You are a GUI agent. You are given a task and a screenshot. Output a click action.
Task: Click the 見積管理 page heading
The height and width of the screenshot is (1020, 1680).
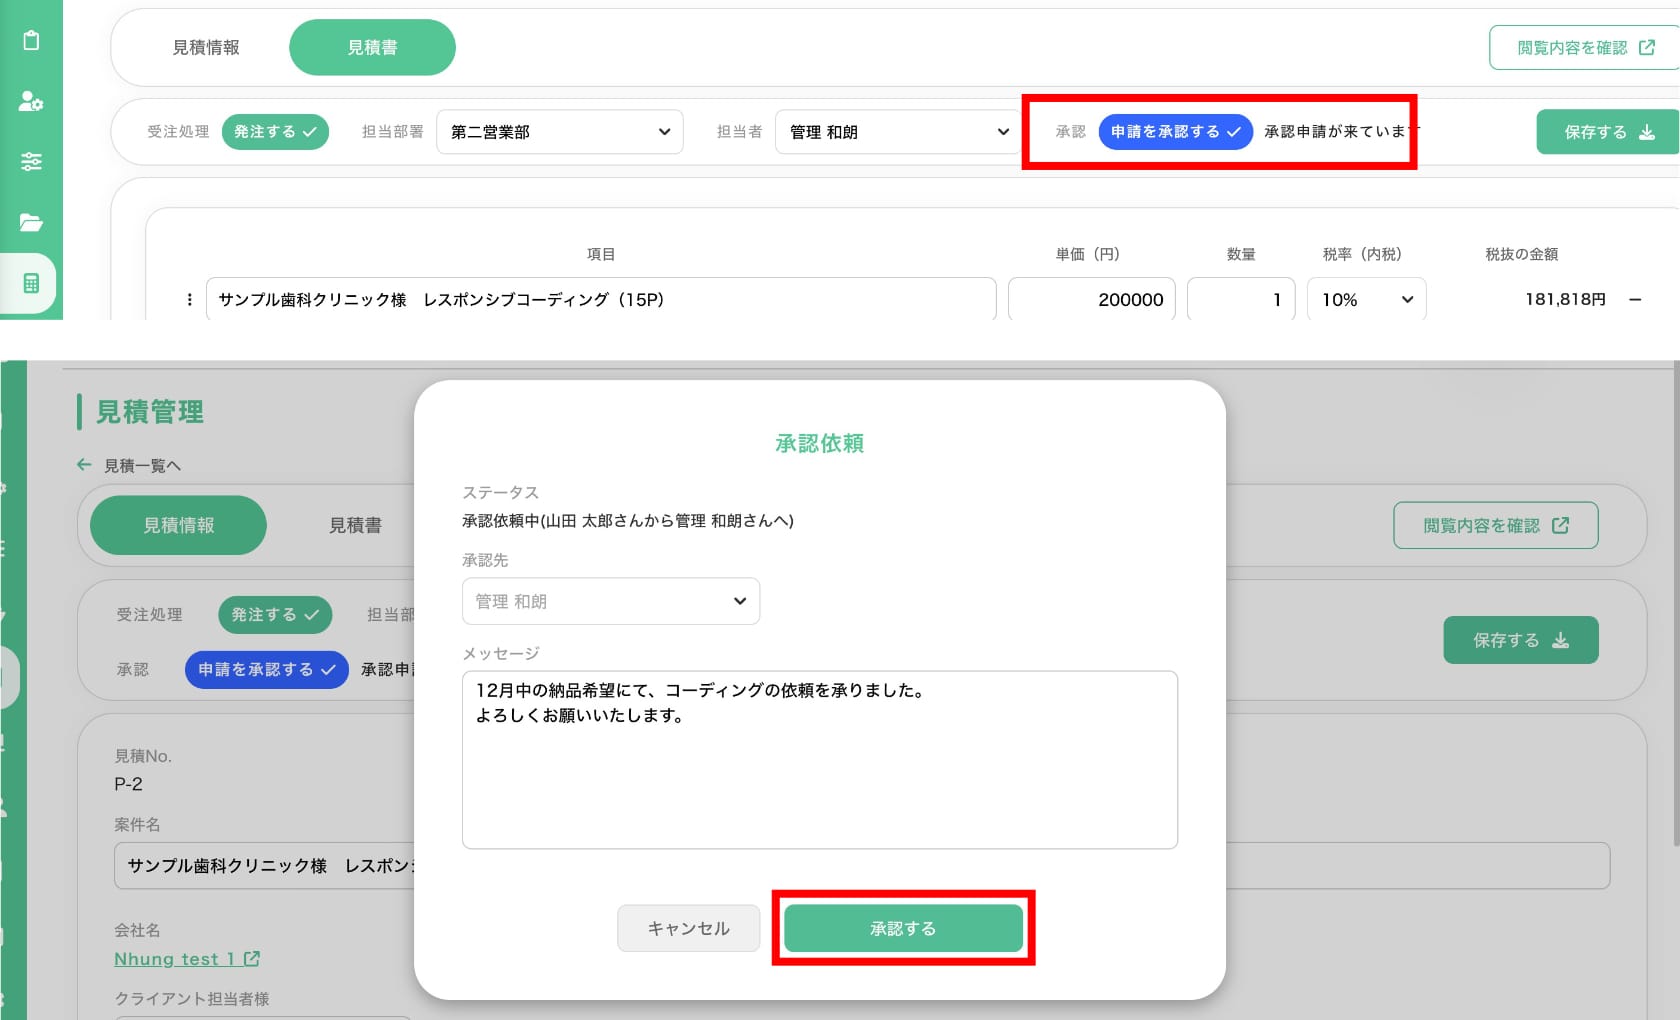pos(150,411)
